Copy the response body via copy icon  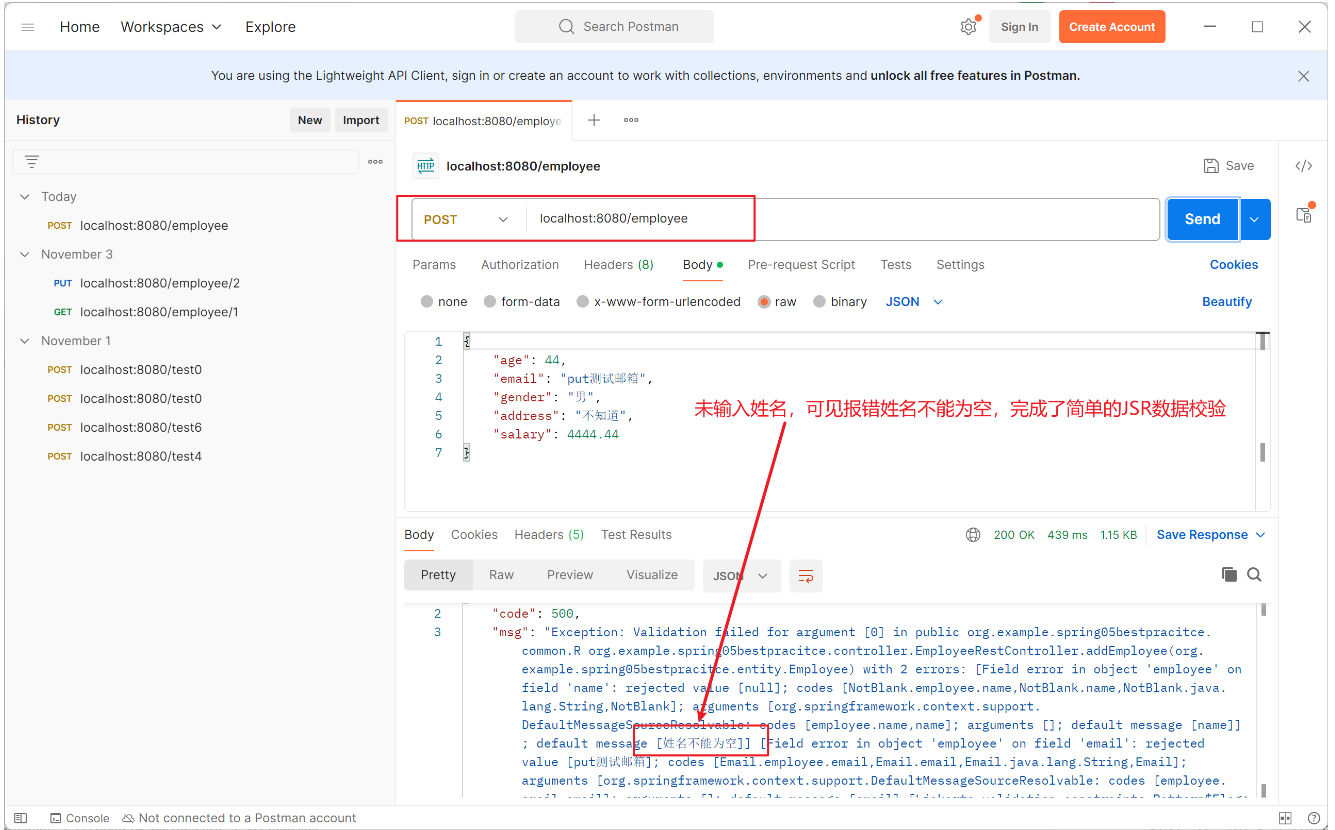[1229, 575]
